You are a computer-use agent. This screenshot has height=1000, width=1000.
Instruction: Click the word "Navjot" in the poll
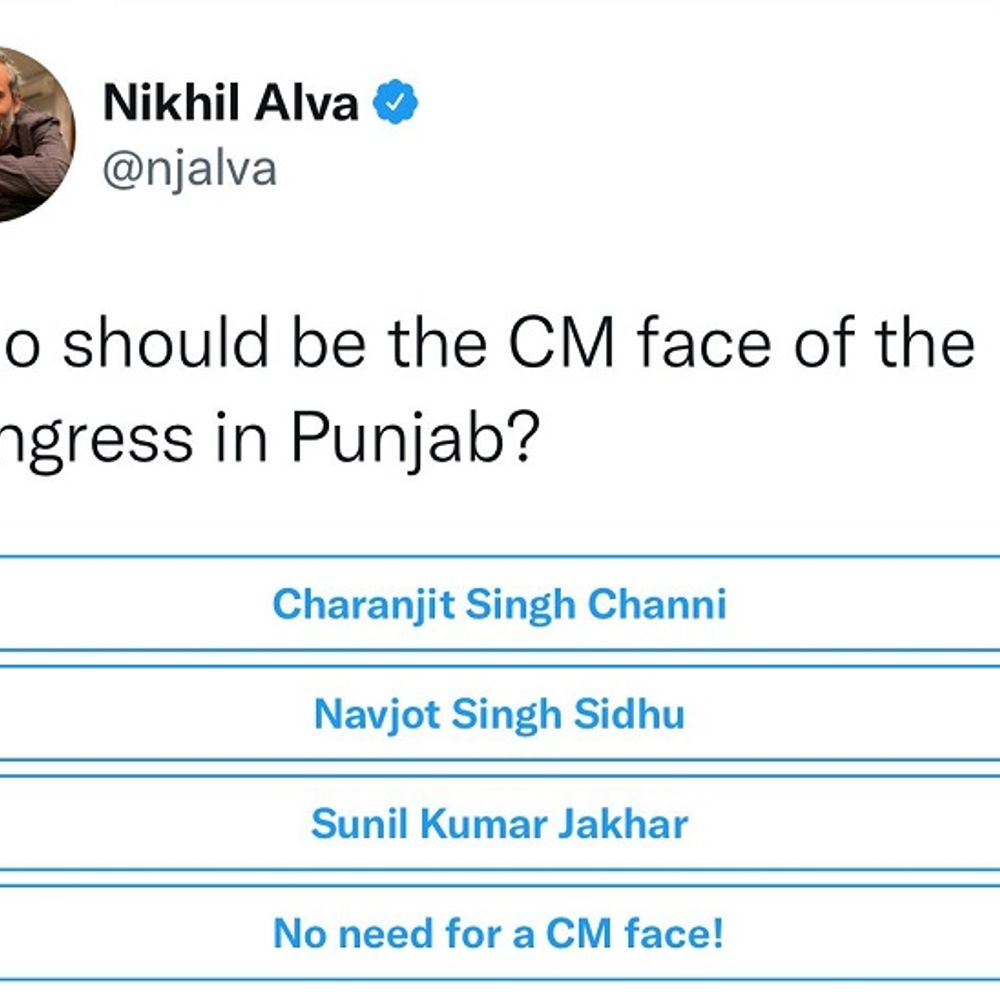point(377,714)
